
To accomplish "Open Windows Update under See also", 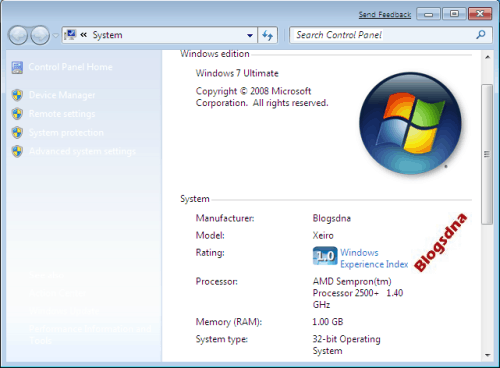I will click(64, 311).
